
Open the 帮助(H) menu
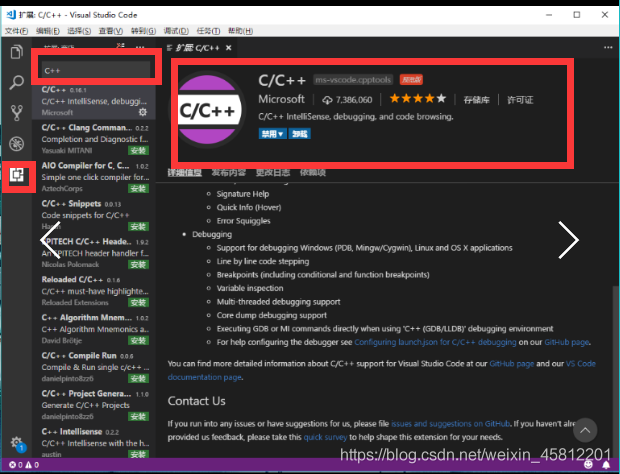[240, 31]
